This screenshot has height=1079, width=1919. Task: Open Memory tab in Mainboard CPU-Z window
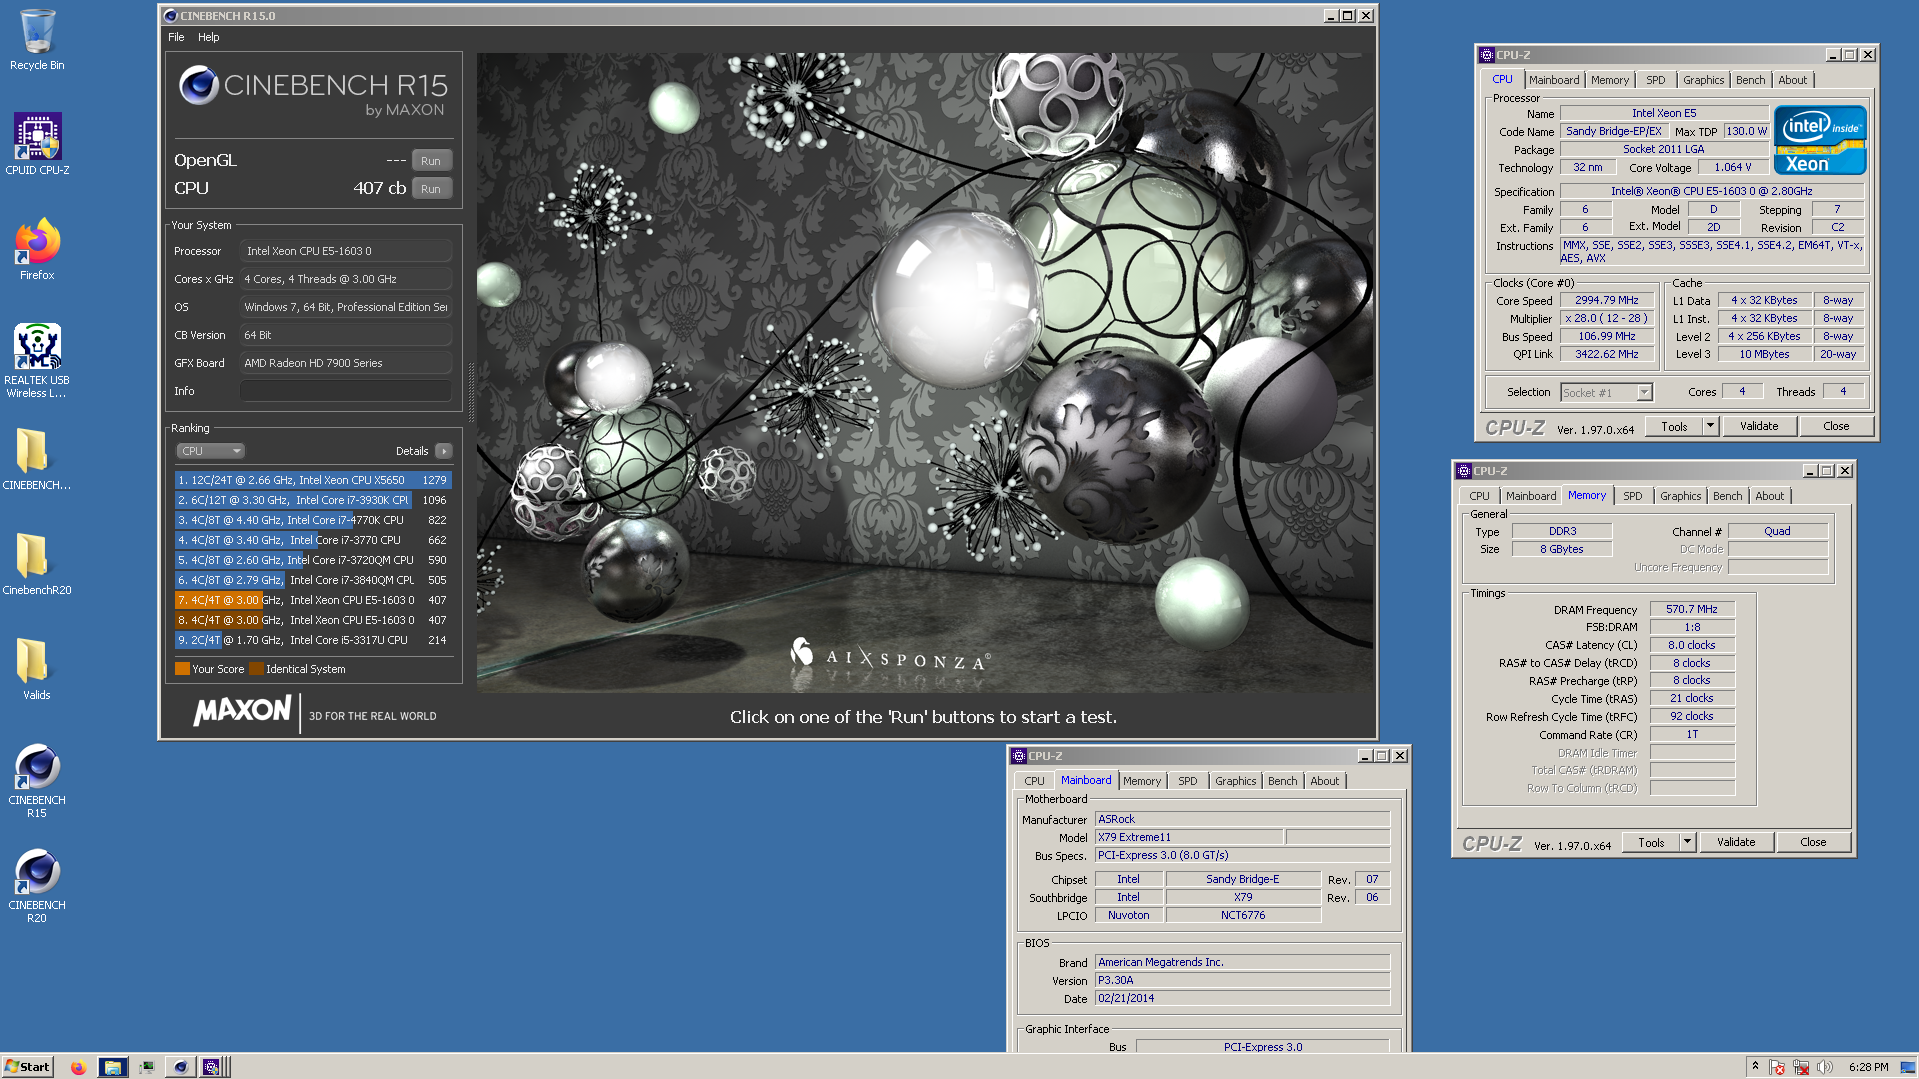(1141, 781)
